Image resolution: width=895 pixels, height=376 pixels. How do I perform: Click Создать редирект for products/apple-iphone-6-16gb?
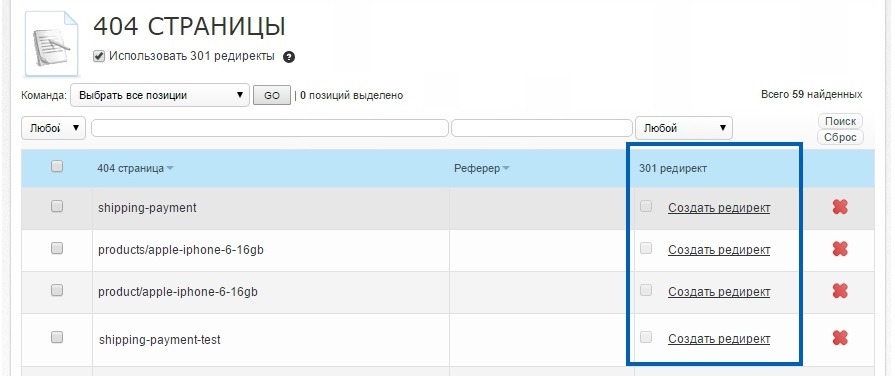coord(719,249)
